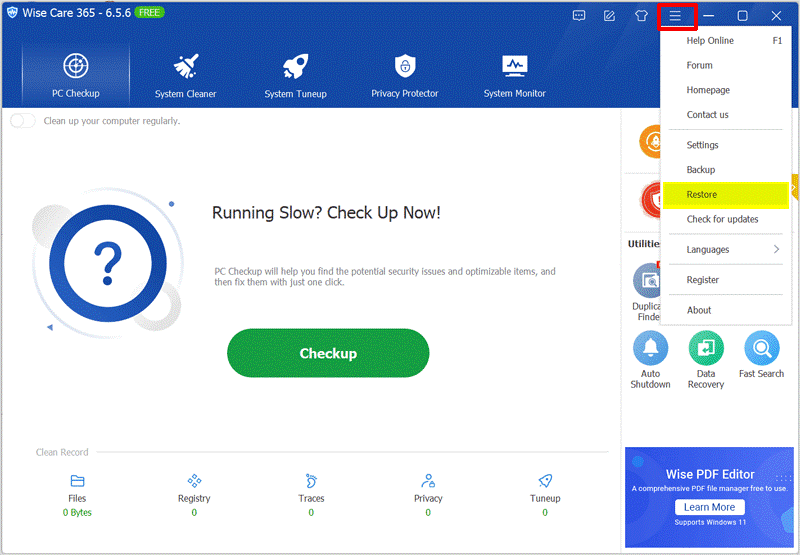800x555 pixels.
Task: Click Check for updates
Action: click(725, 219)
